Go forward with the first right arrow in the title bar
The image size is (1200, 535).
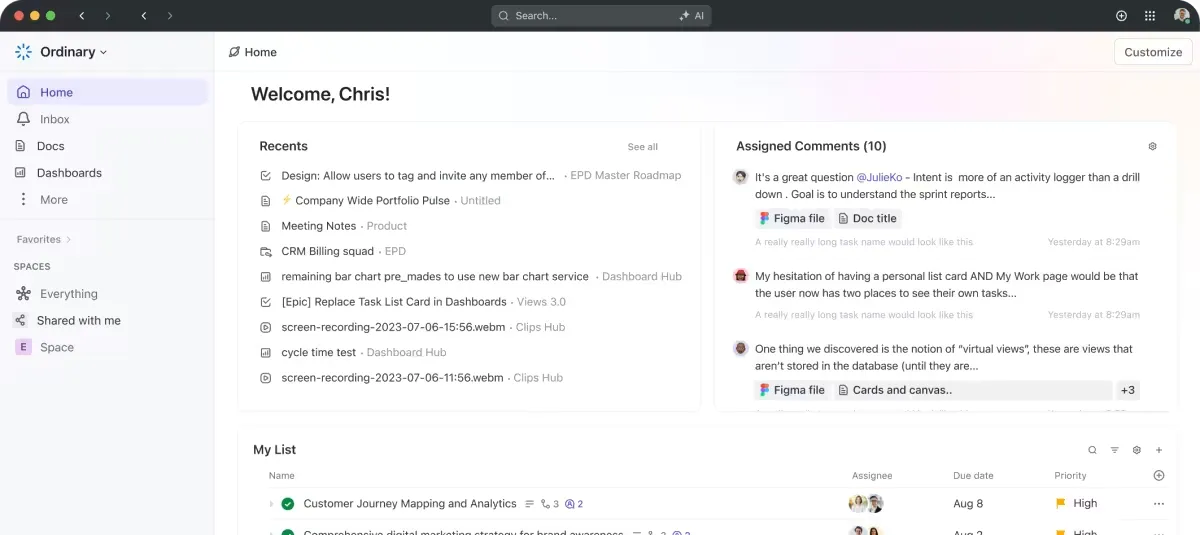click(108, 16)
